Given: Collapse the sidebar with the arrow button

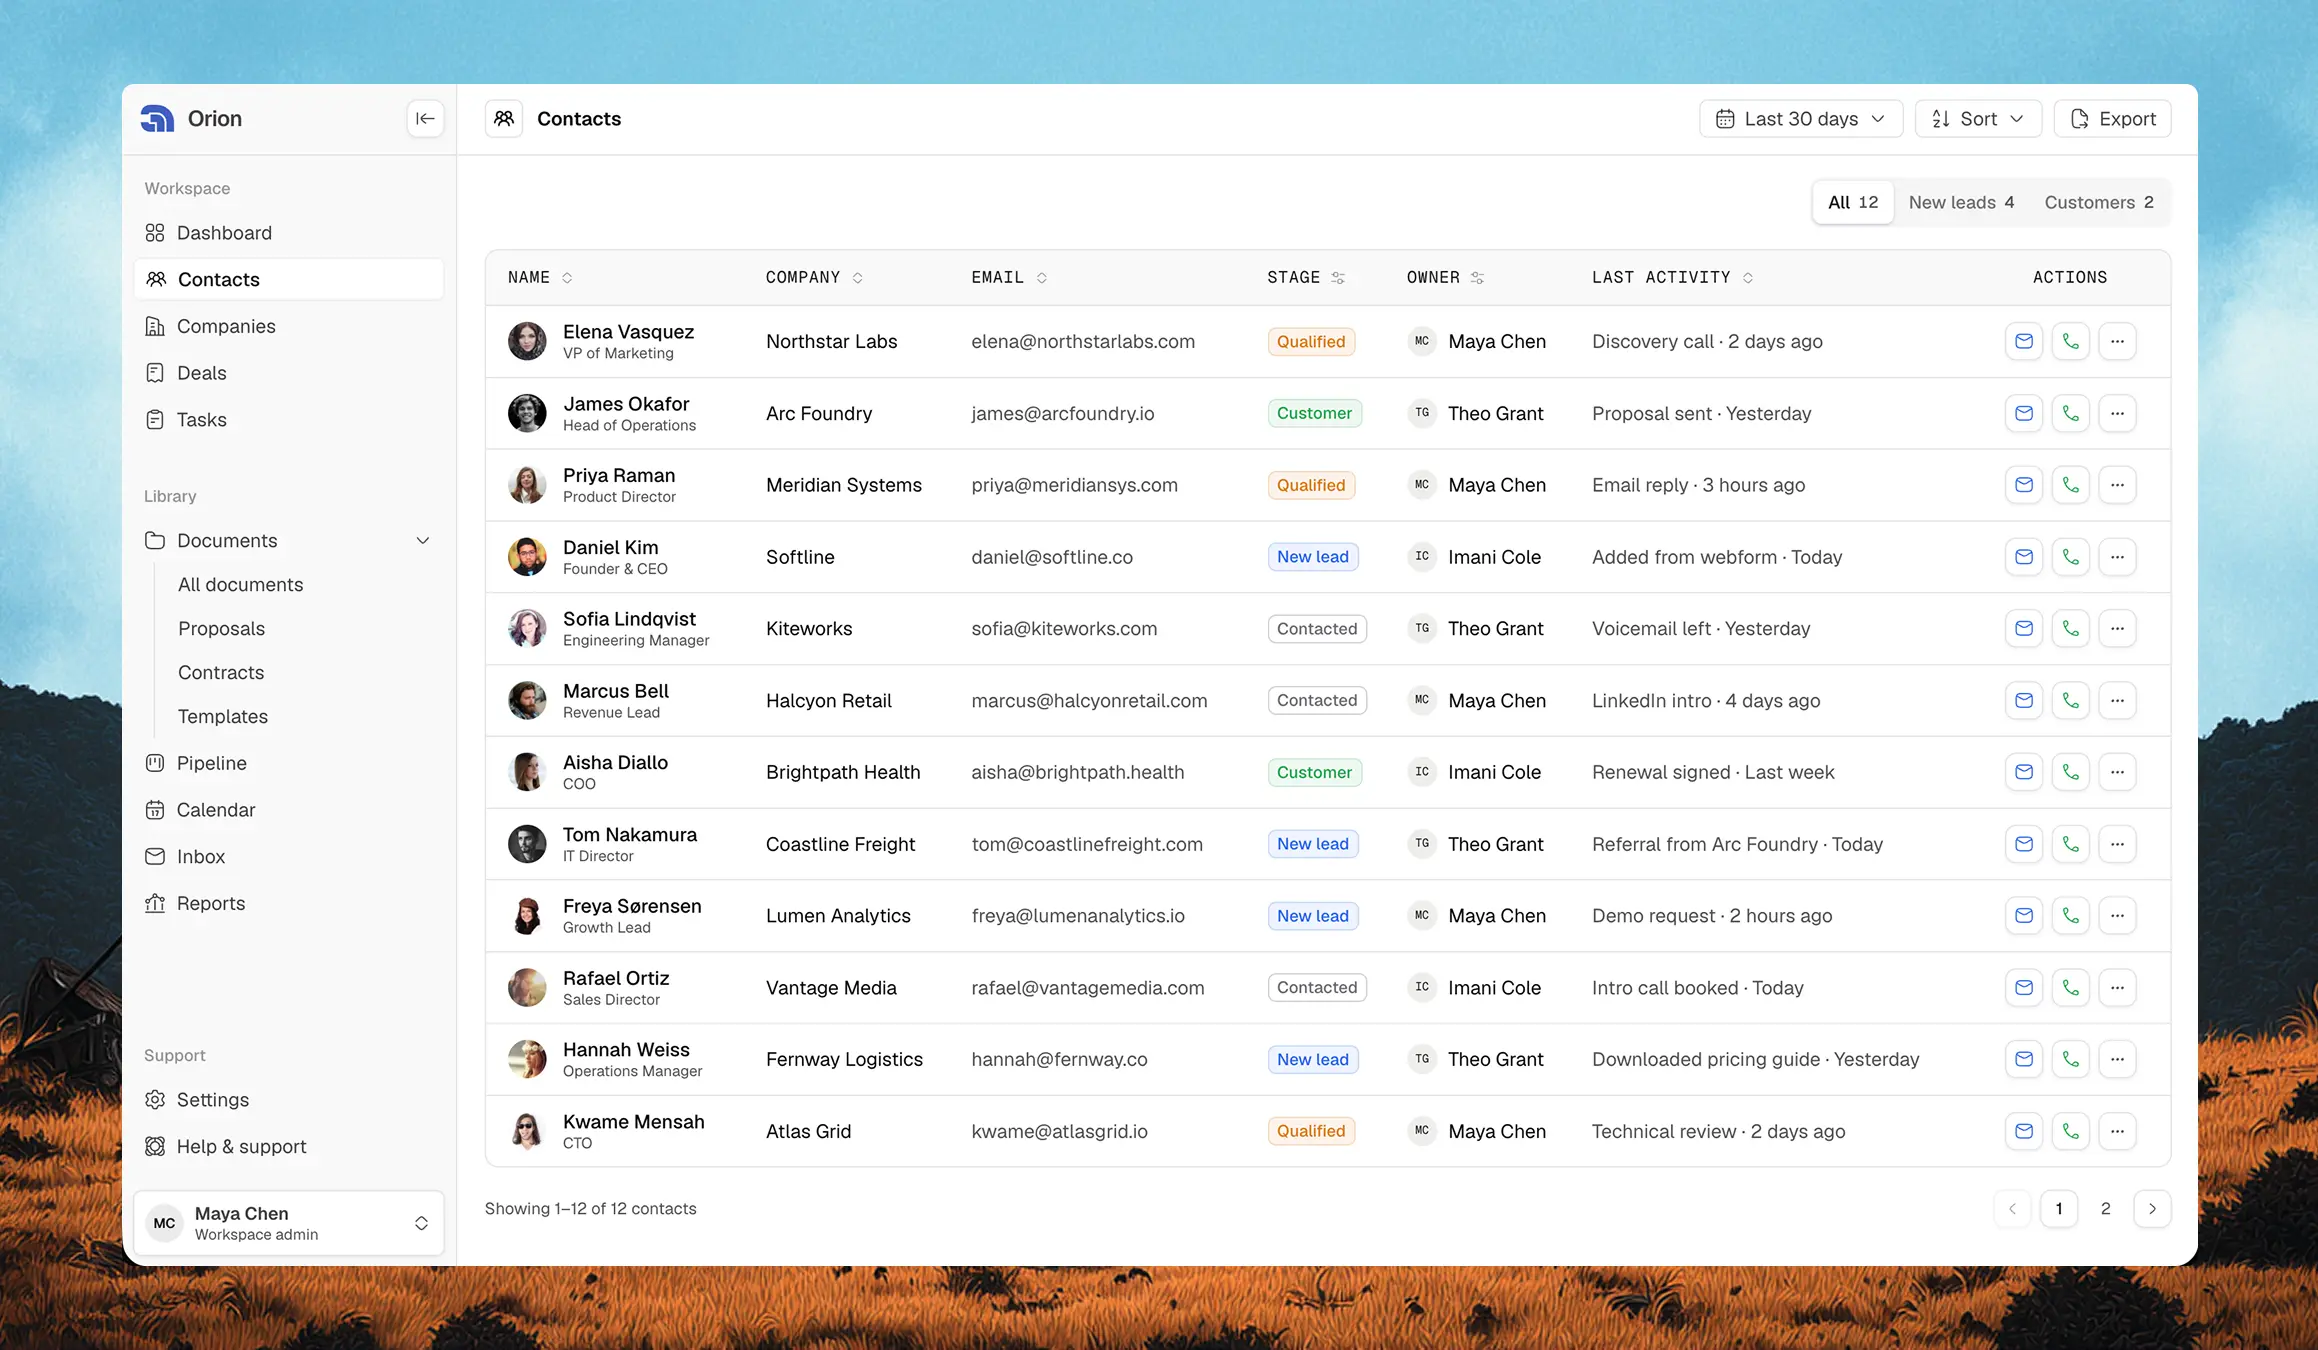Looking at the screenshot, I should click(x=425, y=119).
